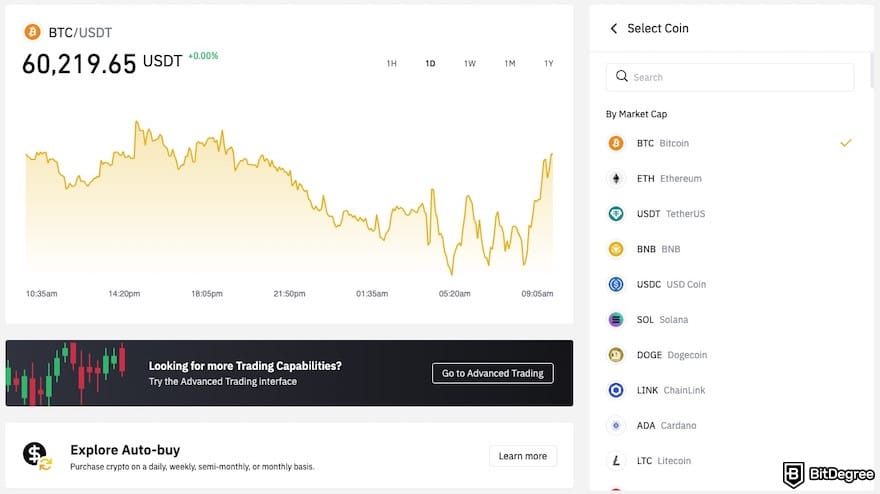Click the By Market Cap label
This screenshot has width=880, height=494.
[x=636, y=114]
